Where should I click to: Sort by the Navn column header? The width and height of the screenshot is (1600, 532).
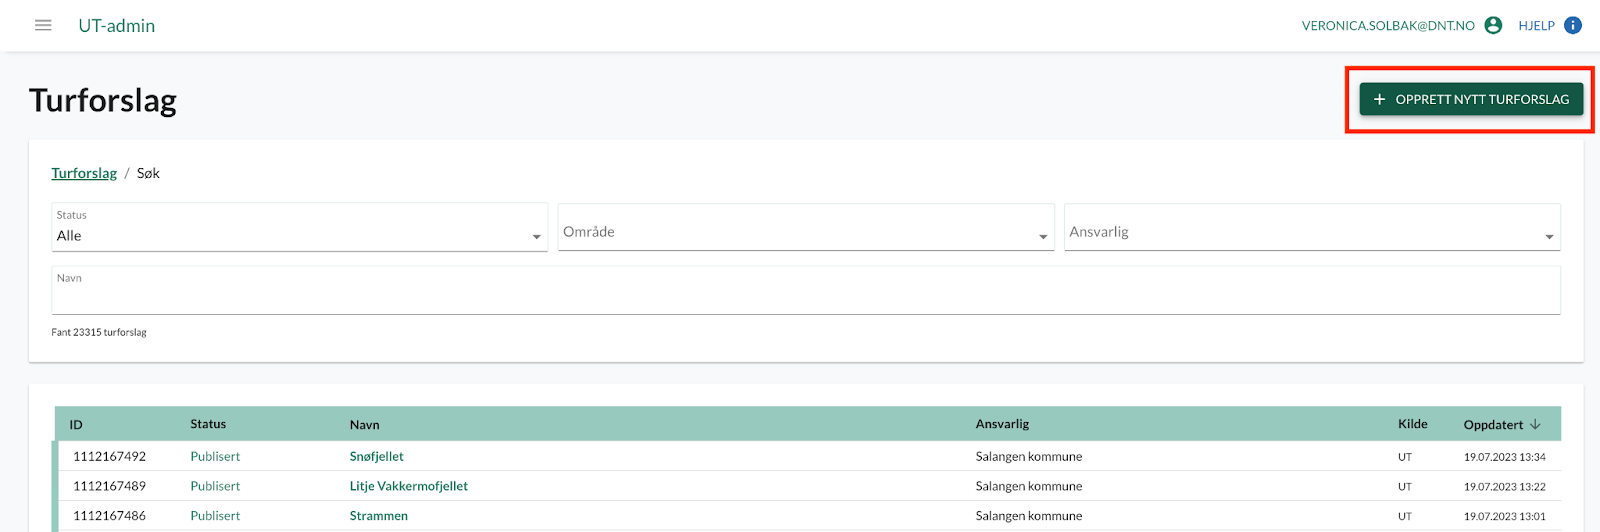(364, 424)
